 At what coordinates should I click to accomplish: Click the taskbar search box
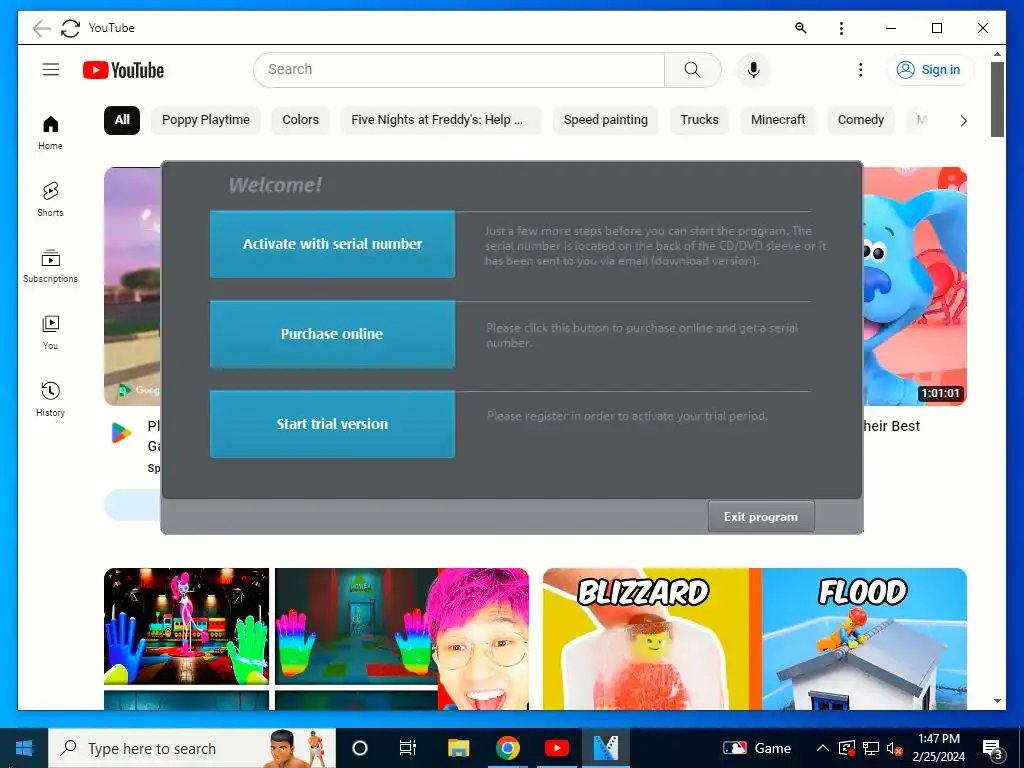point(193,748)
